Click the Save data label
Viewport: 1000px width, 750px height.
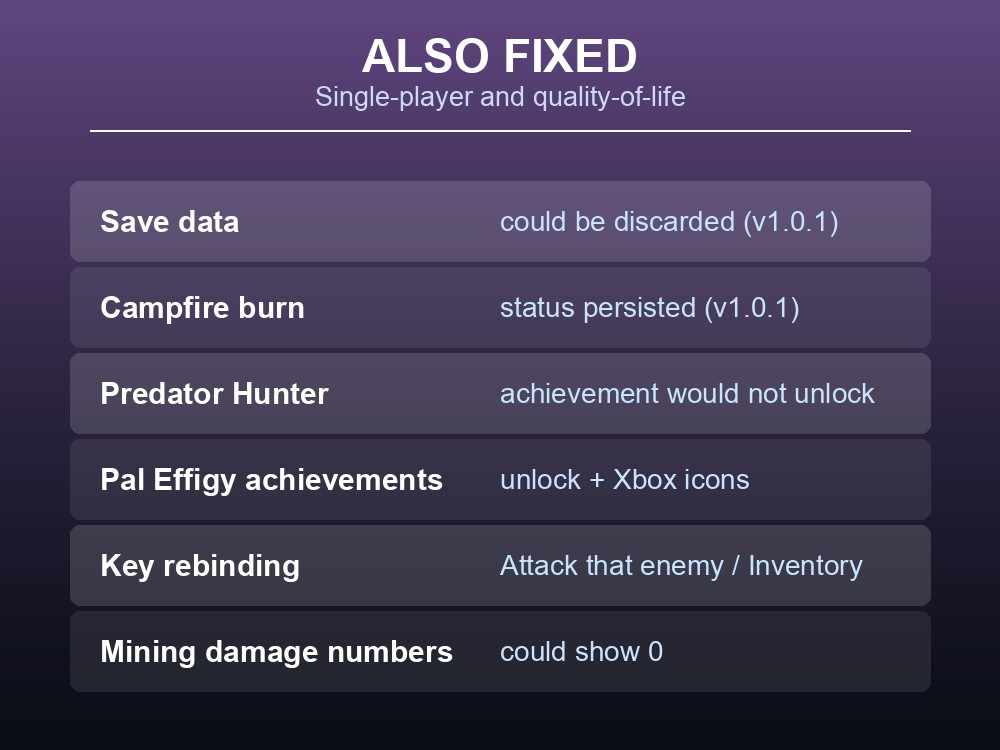170,222
